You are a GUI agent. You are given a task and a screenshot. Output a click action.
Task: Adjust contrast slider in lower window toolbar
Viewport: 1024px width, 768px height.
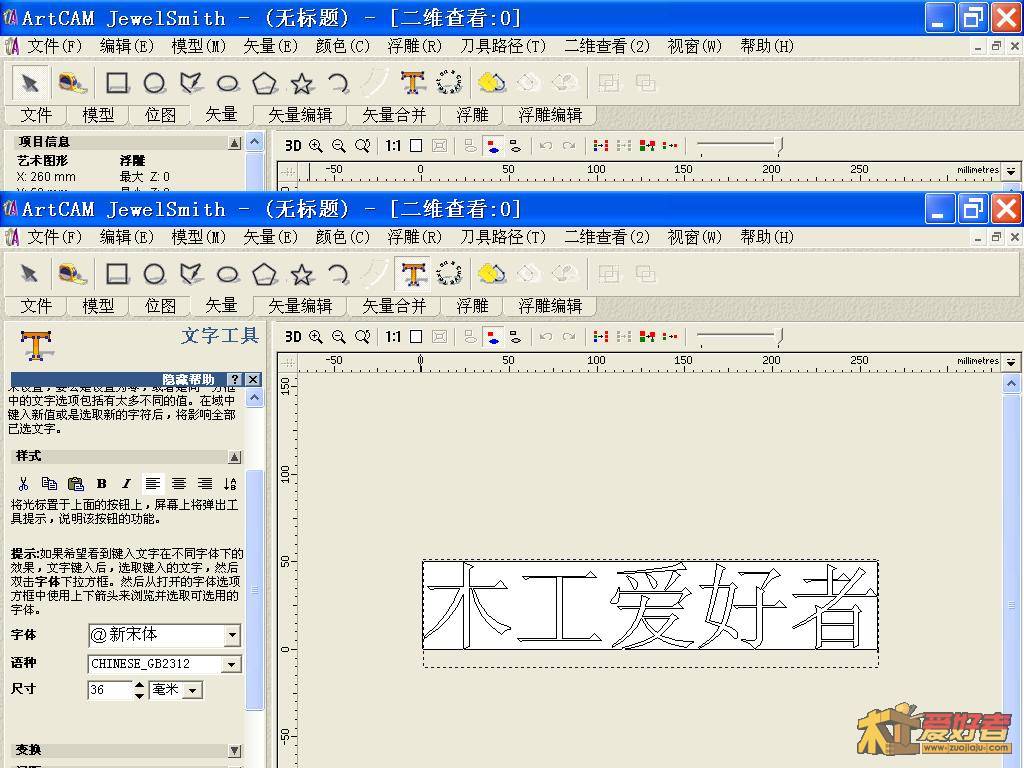[780, 337]
